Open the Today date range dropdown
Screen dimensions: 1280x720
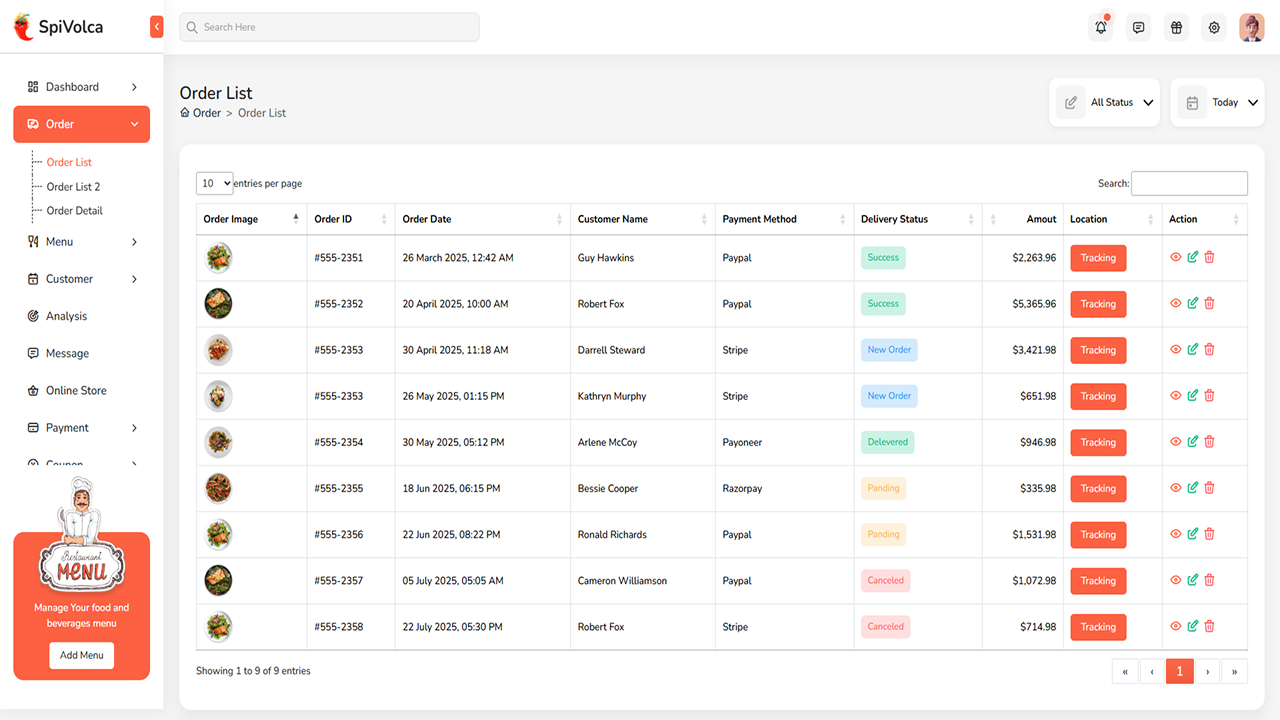pyautogui.click(x=1217, y=102)
